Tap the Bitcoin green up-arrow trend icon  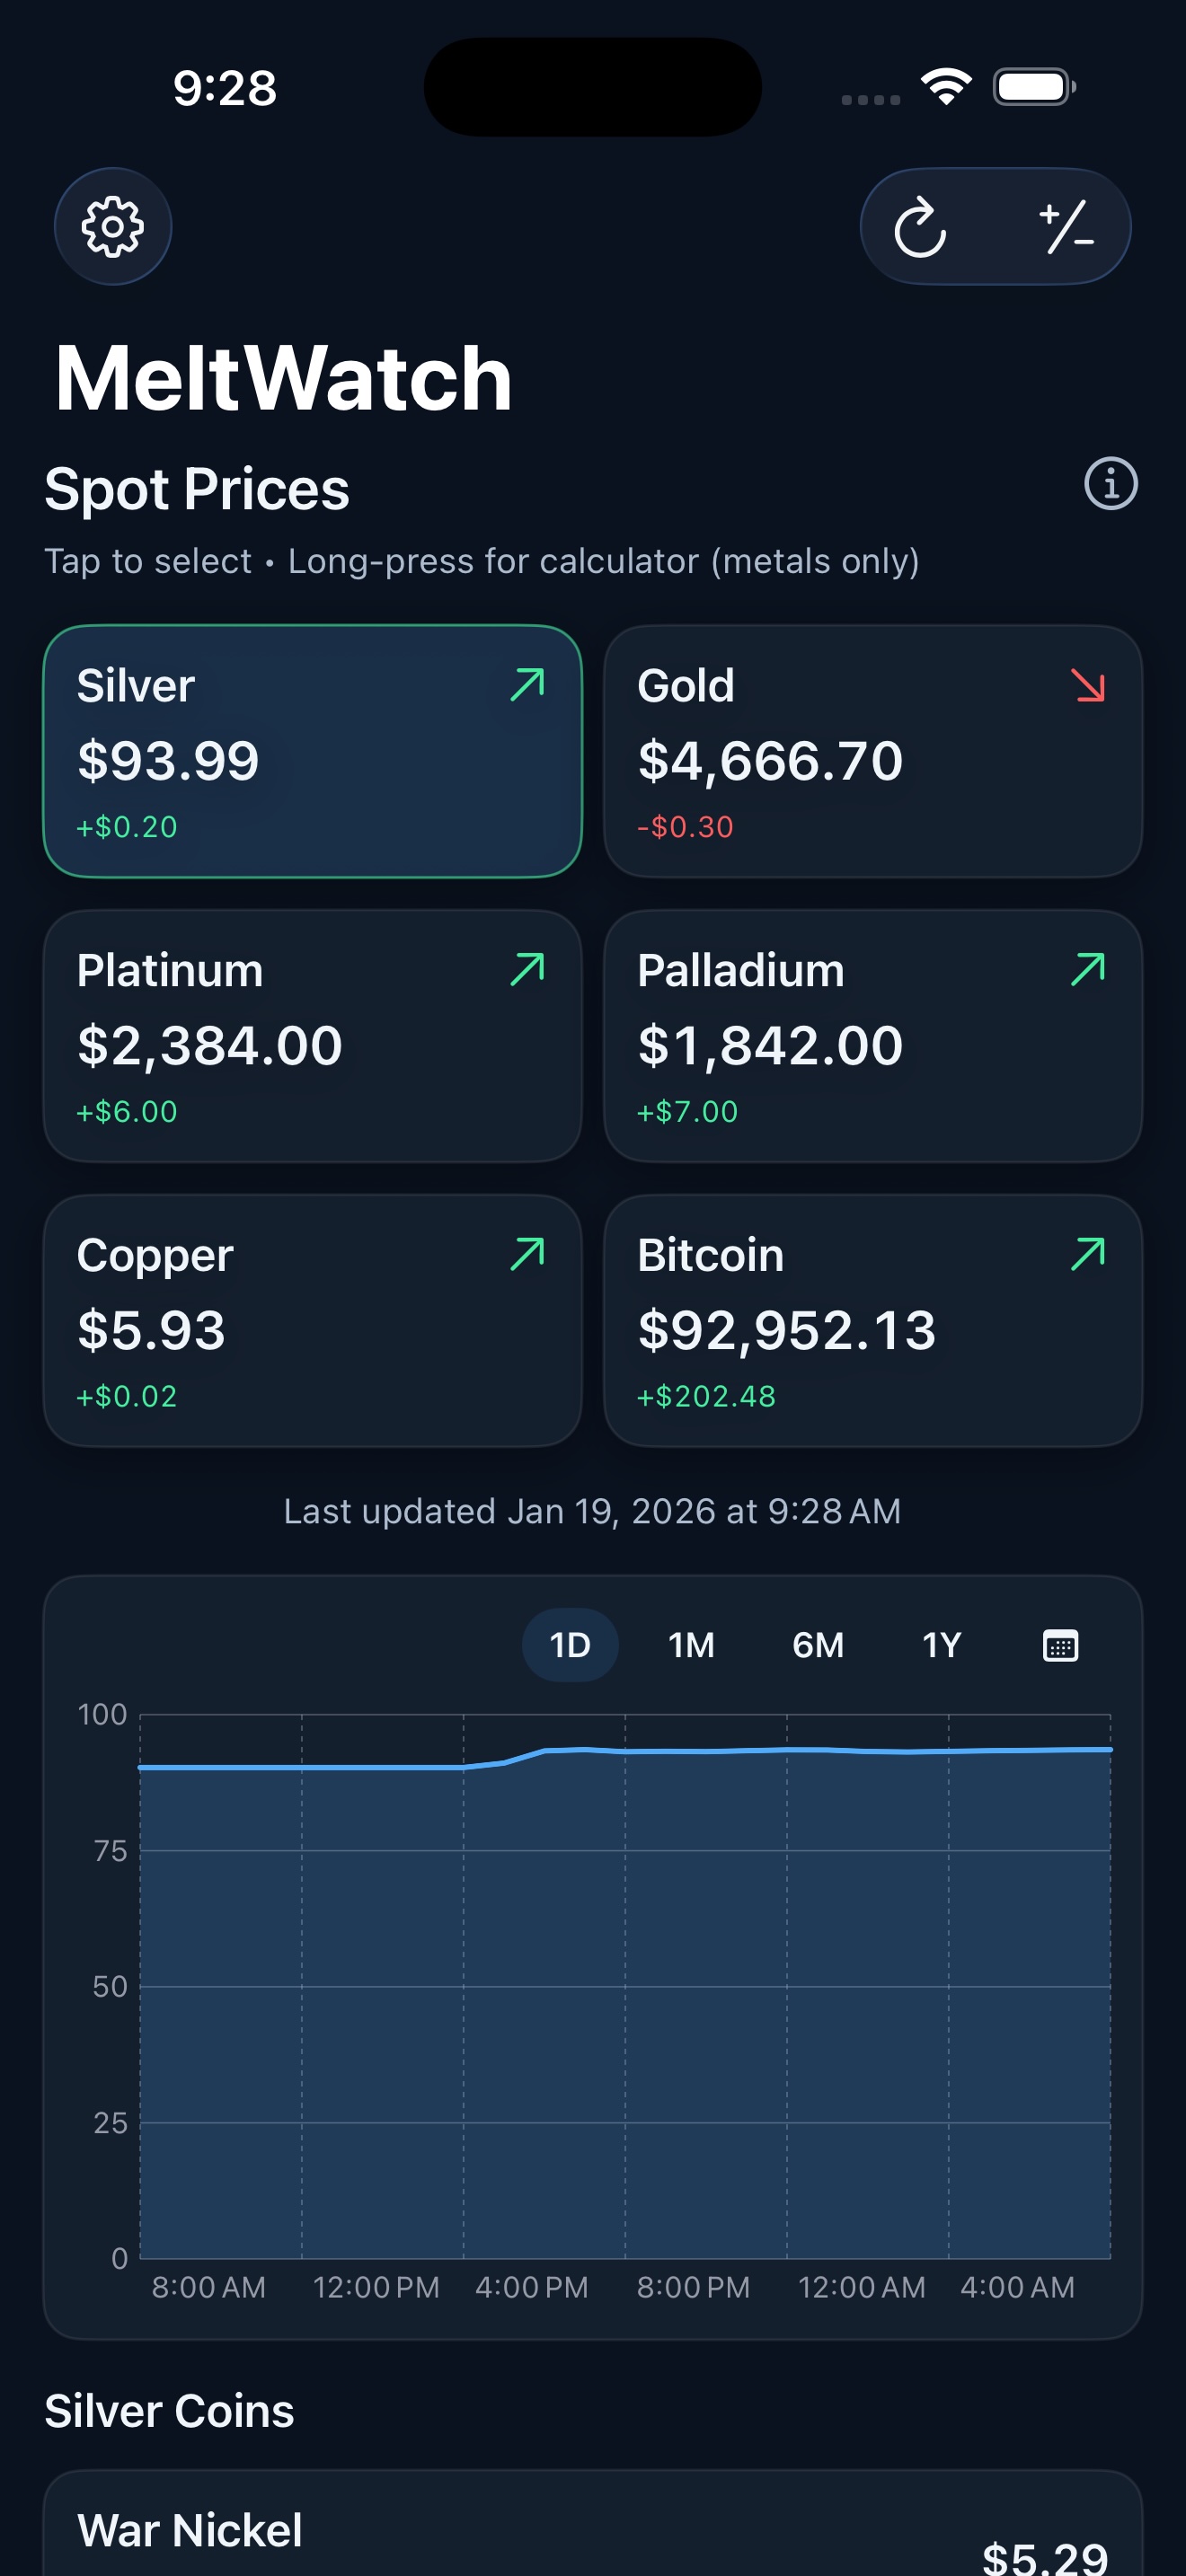point(1088,1254)
